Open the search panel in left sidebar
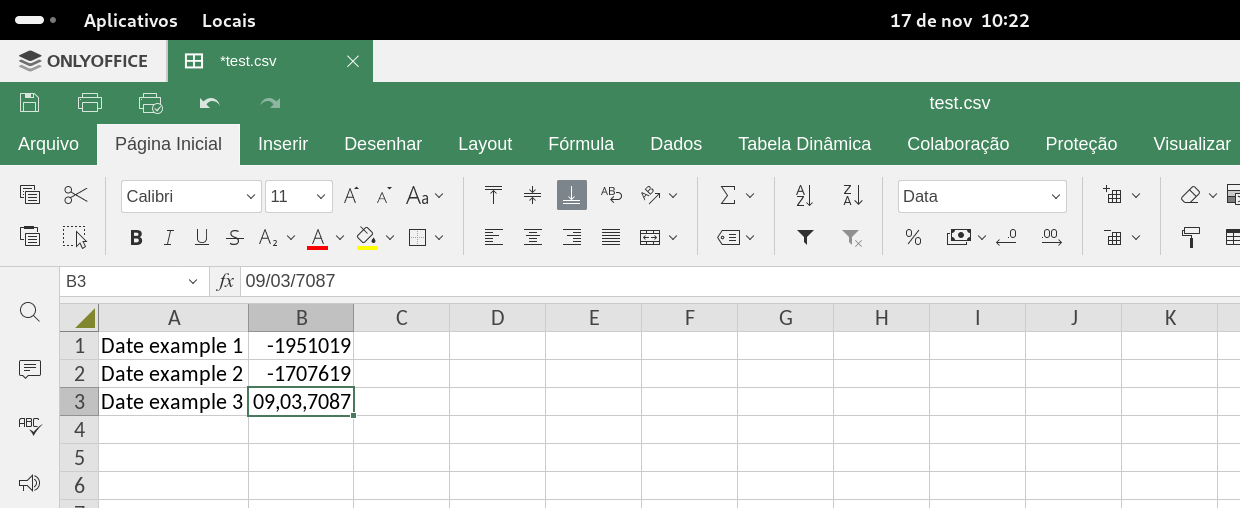1240x508 pixels. (30, 312)
